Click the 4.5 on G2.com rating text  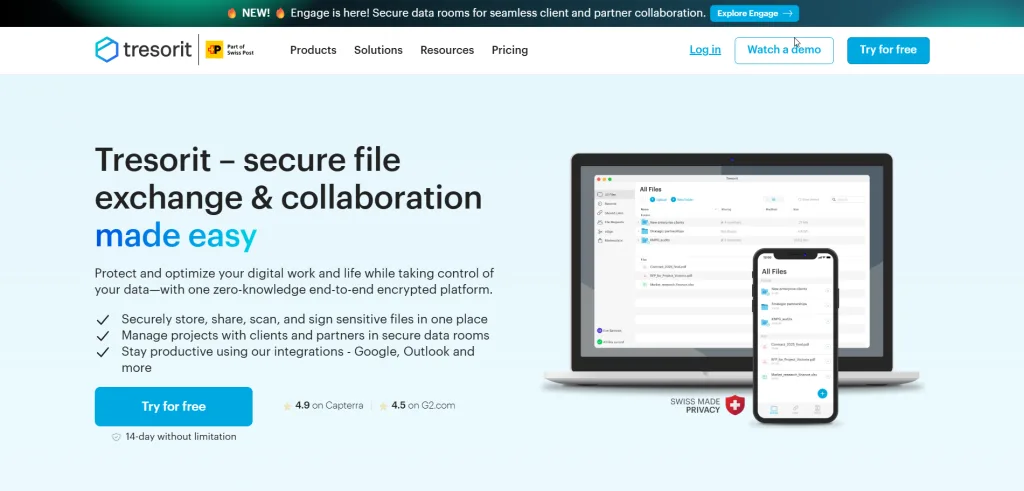coord(423,405)
